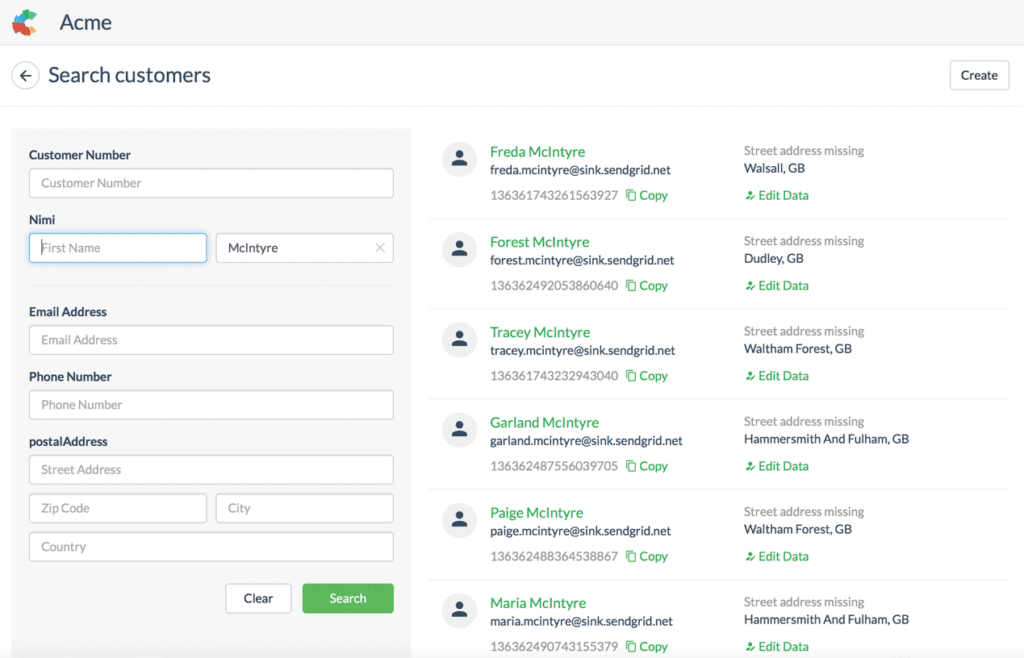Click the last name field containing McIntyre
The height and width of the screenshot is (658, 1024).
(304, 248)
